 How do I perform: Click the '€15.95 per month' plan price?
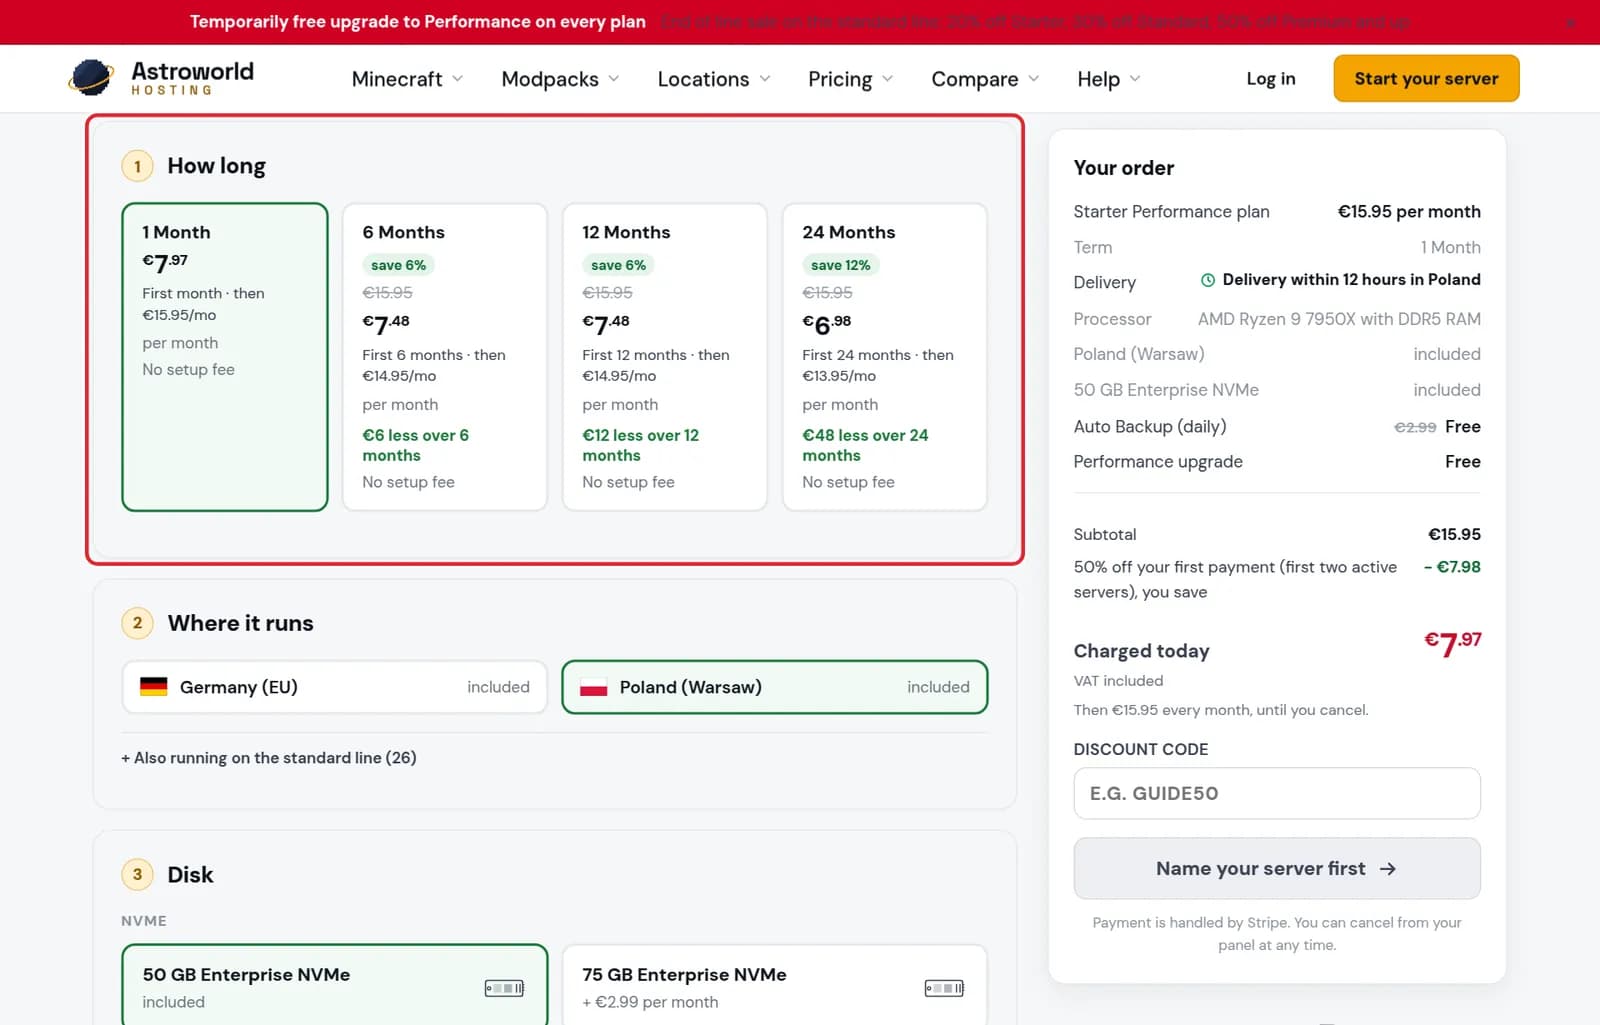[x=1409, y=212]
